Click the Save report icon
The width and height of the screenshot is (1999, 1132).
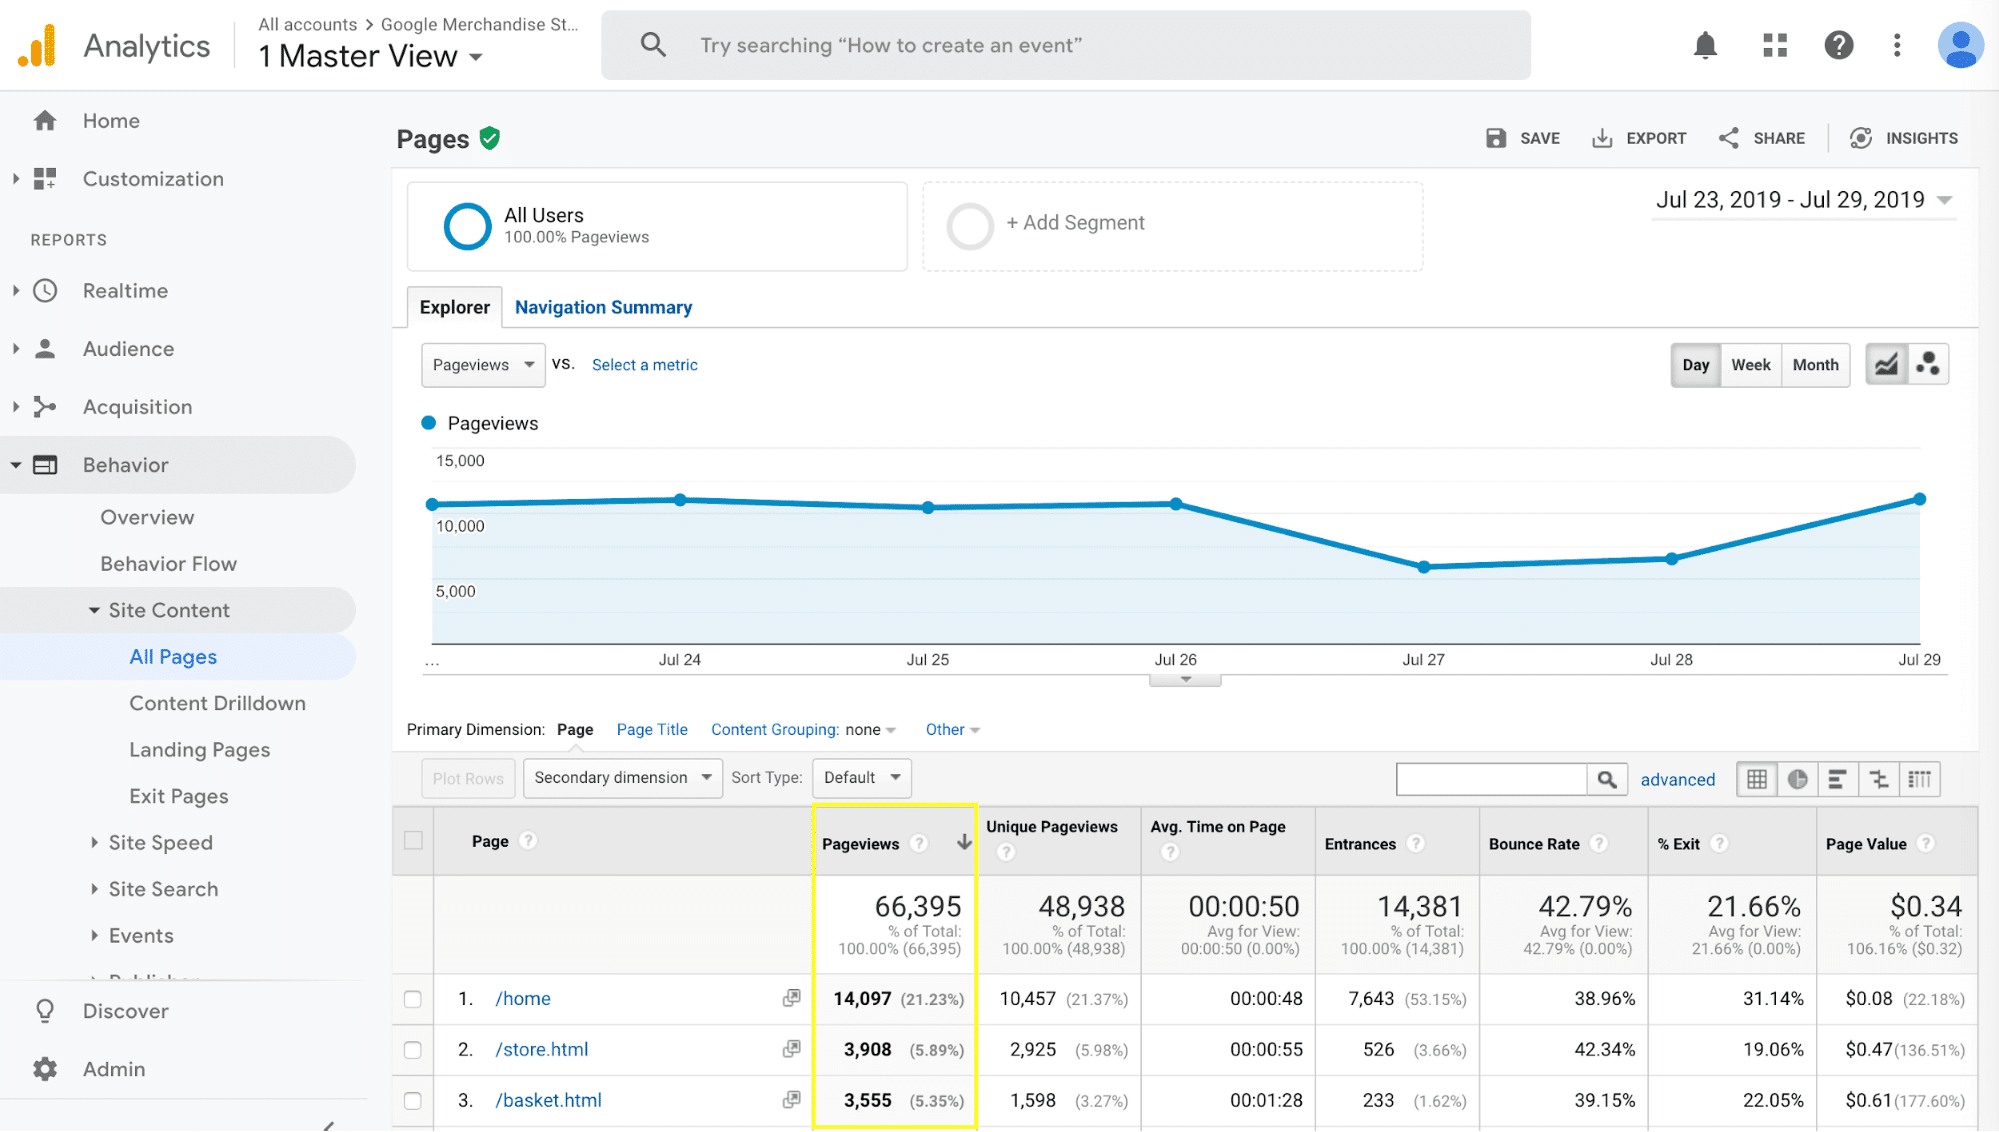click(1496, 138)
